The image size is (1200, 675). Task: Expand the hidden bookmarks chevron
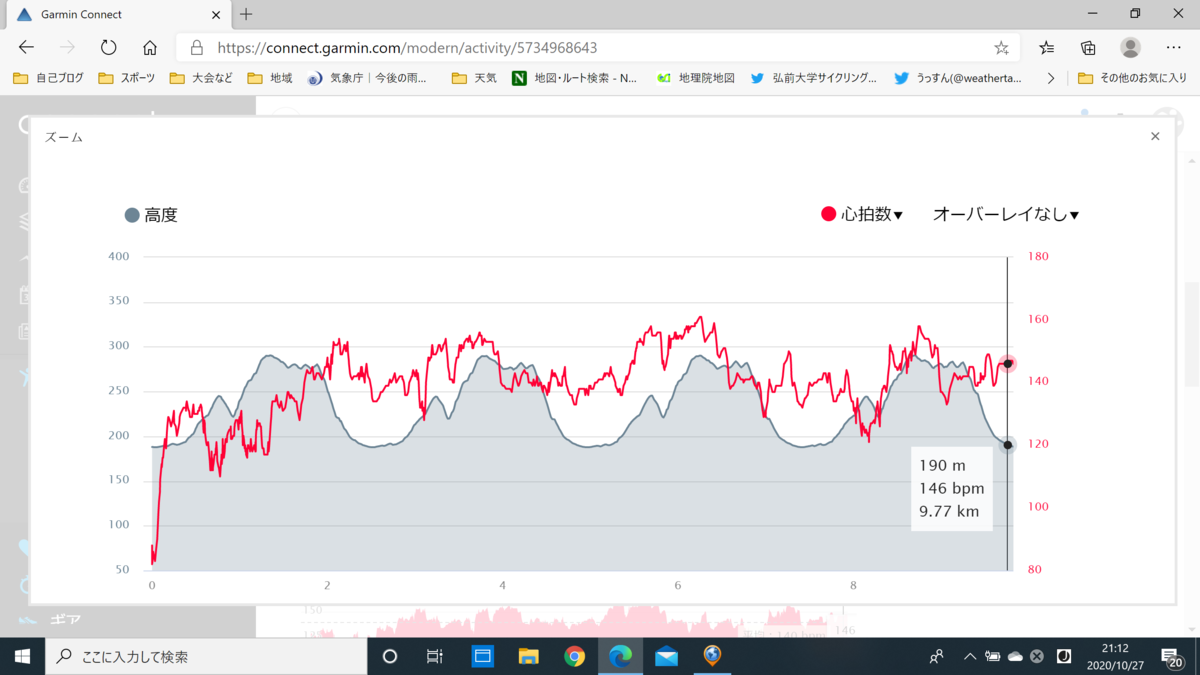[1050, 78]
